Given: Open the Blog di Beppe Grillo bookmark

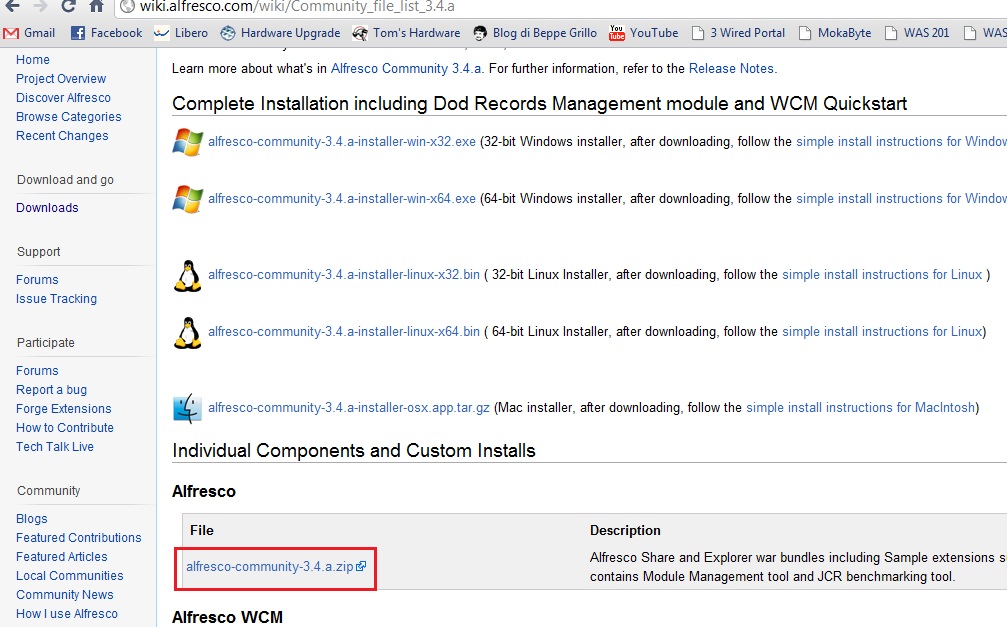Looking at the screenshot, I should [x=534, y=33].
